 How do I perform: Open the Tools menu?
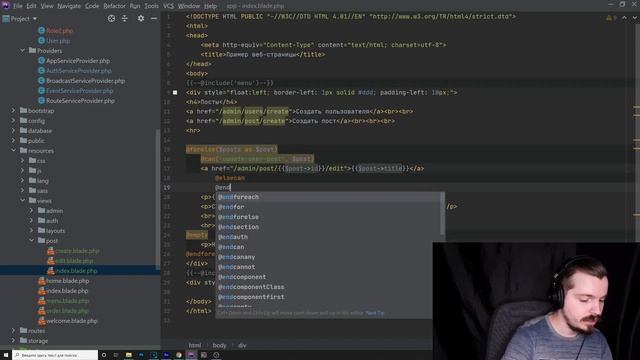[x=151, y=6]
